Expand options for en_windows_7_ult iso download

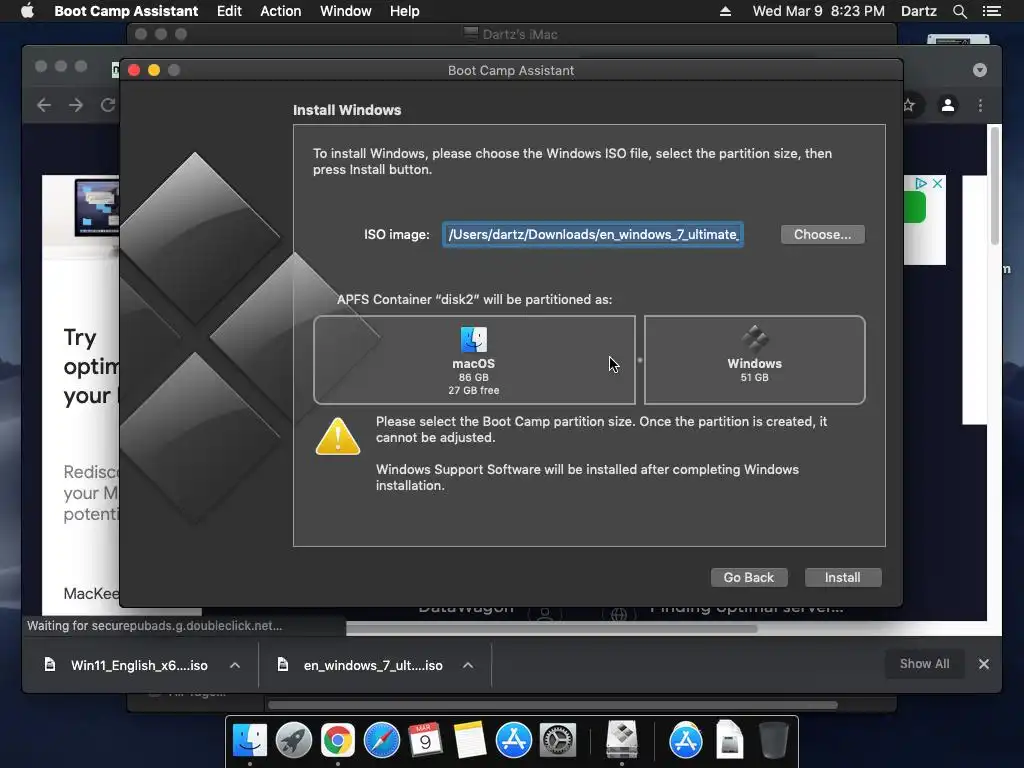coord(468,665)
